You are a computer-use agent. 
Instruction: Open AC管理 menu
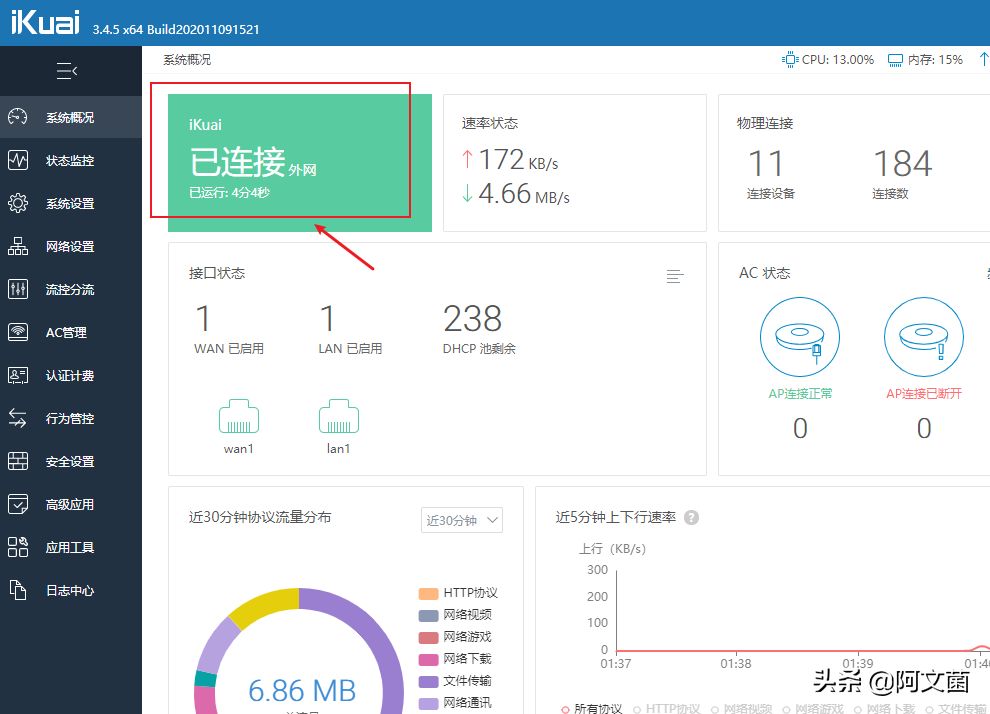click(x=71, y=332)
